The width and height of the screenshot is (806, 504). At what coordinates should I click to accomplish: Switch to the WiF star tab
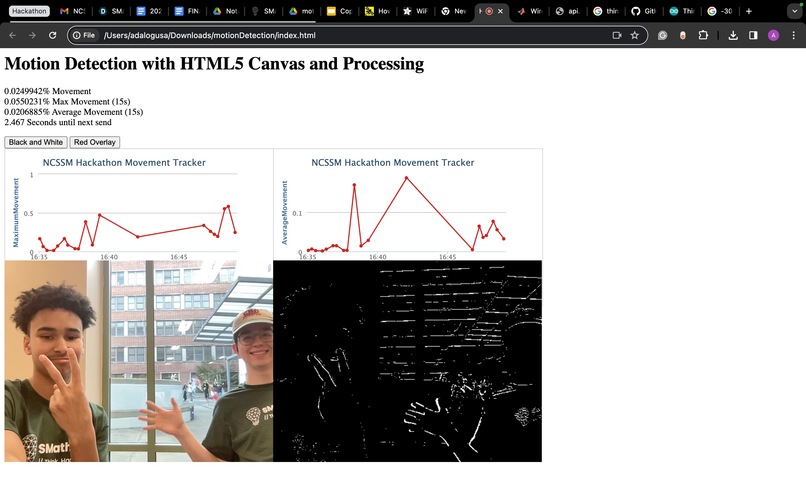415,11
